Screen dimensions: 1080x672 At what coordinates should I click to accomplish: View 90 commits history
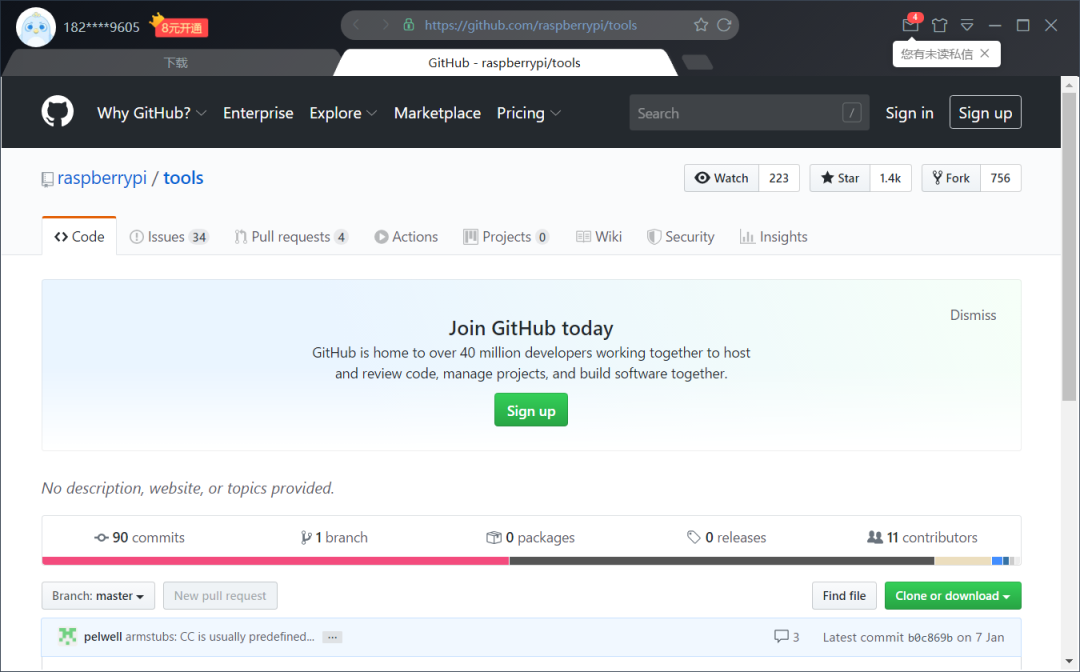point(140,537)
